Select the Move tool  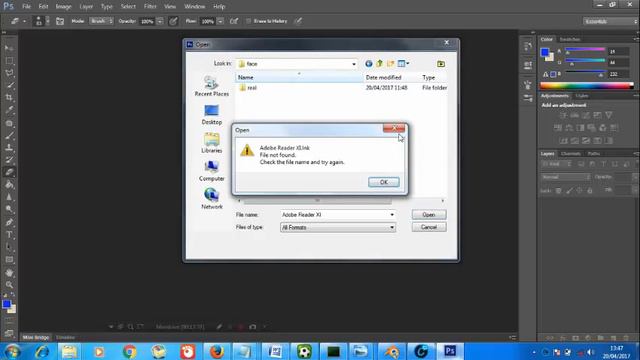click(9, 48)
